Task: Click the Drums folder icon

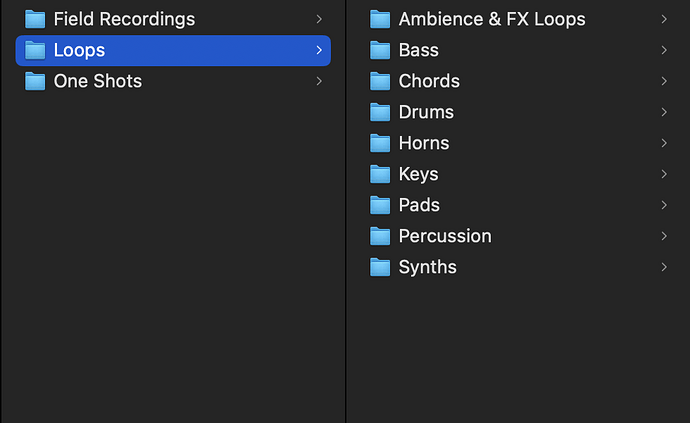Action: (x=380, y=112)
